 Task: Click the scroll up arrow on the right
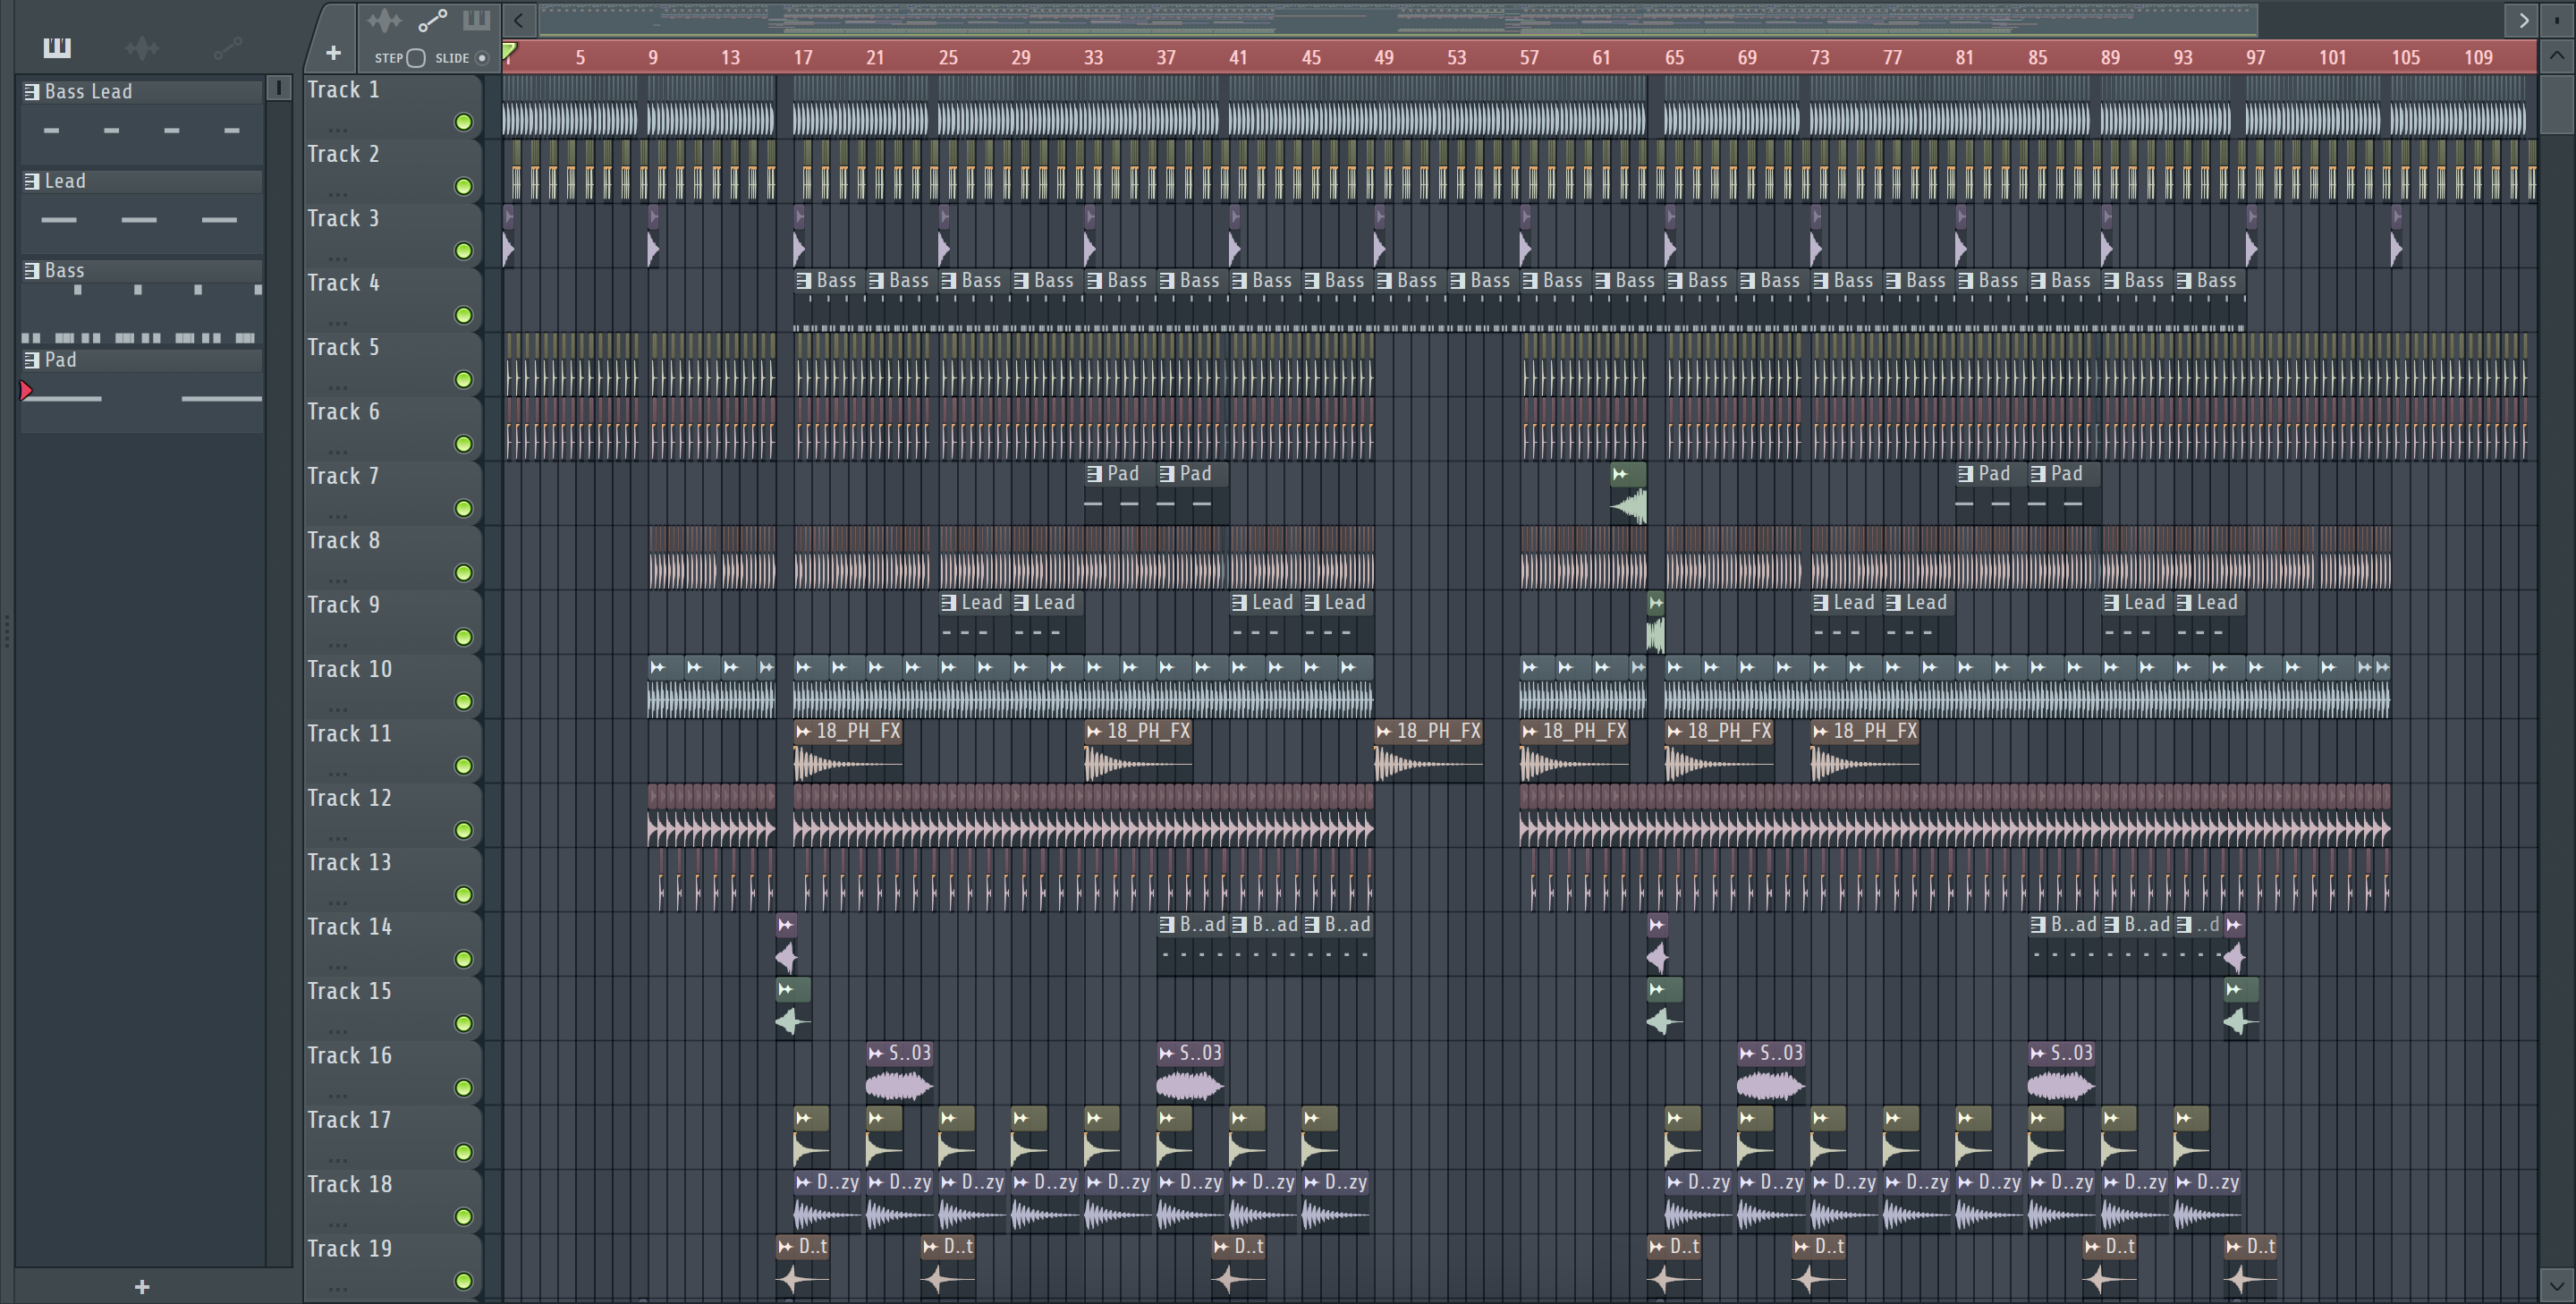coord(2557,57)
